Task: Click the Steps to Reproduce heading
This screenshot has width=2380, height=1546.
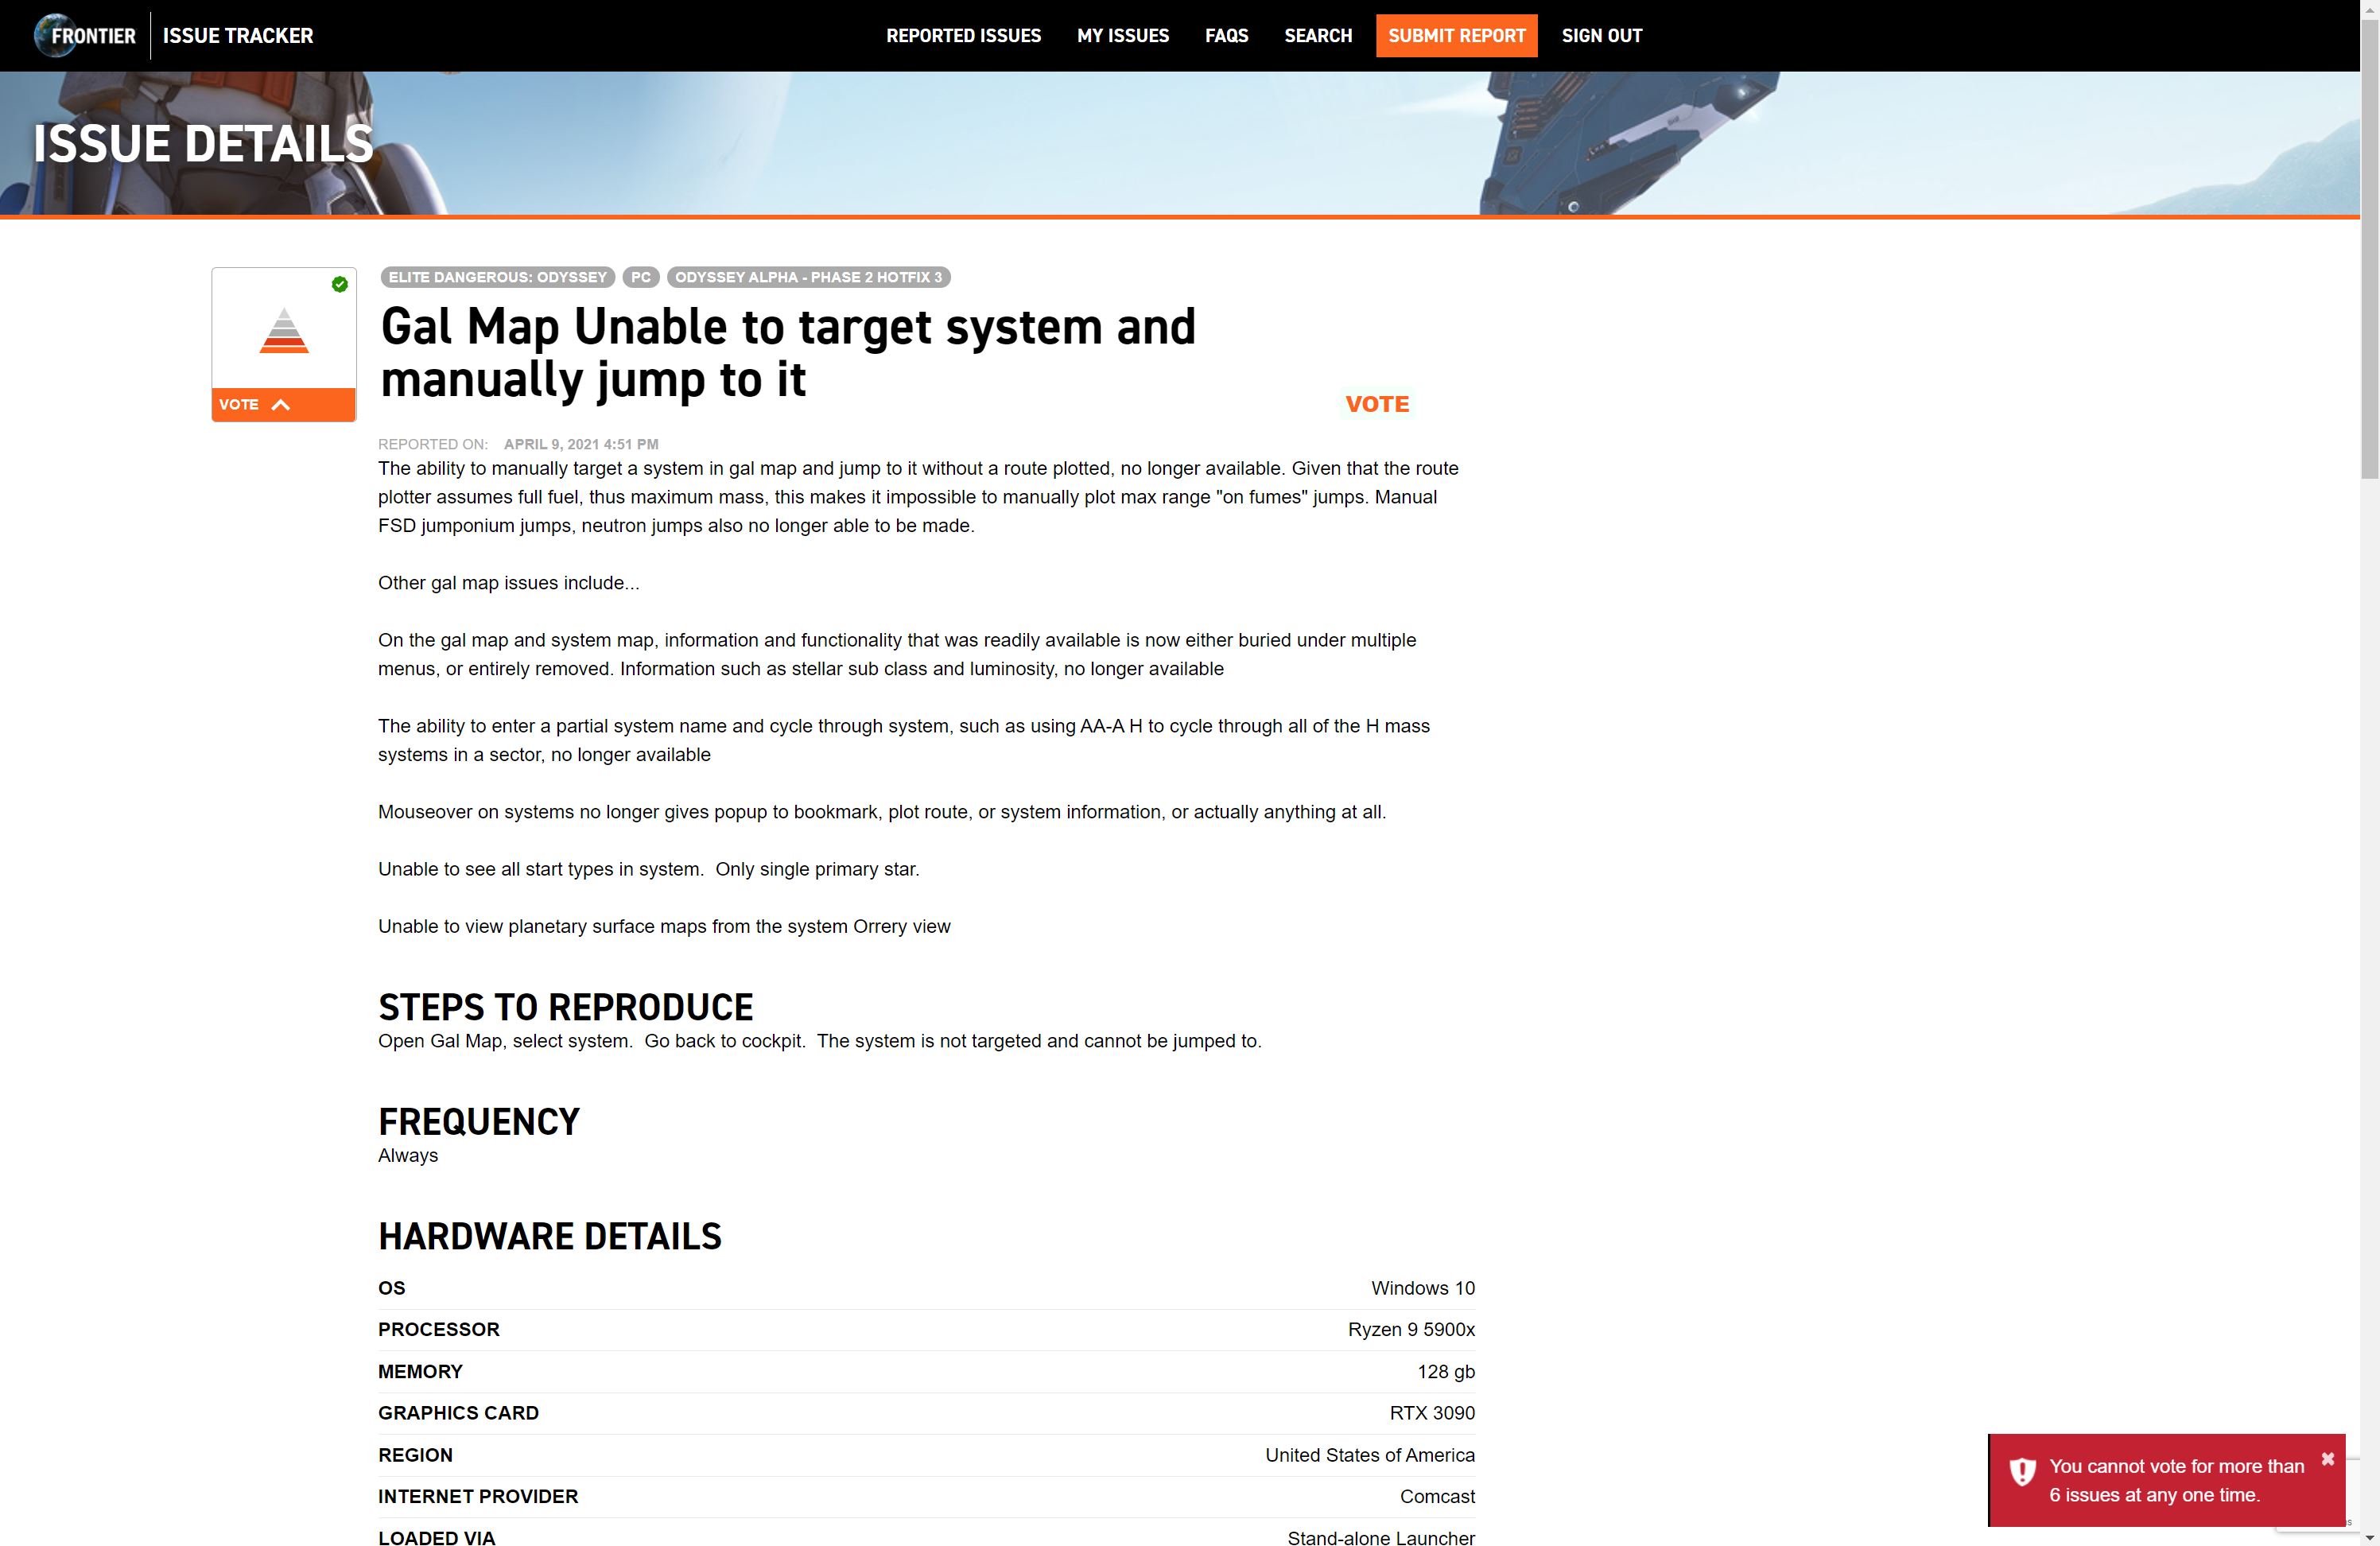Action: [x=565, y=1007]
